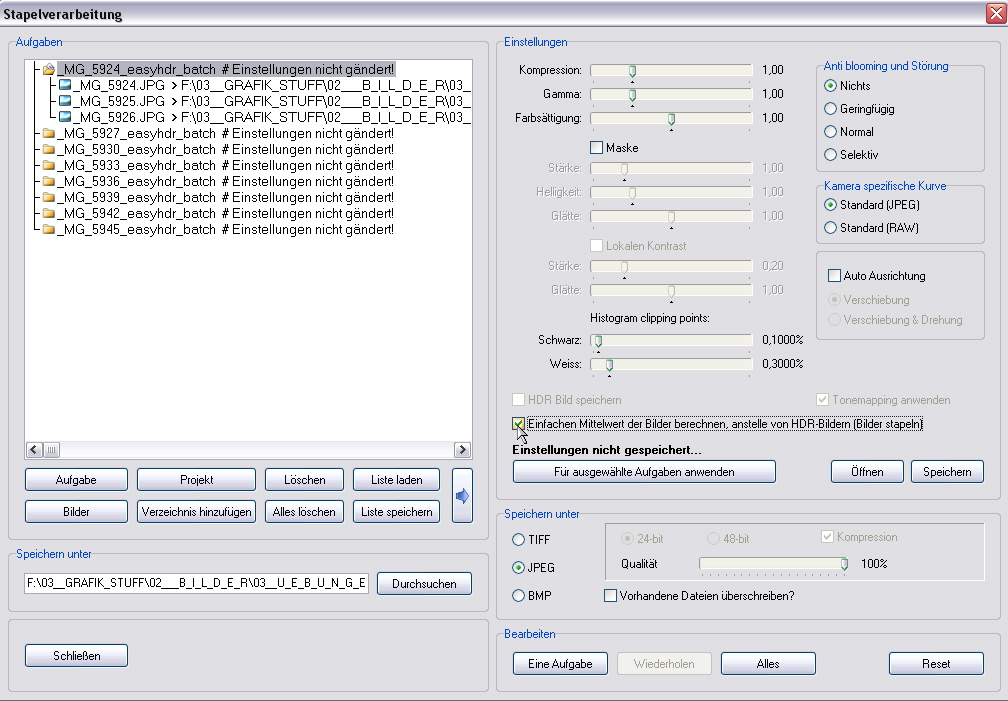
Task: Toggle the Auto Ausrichtung checkbox
Action: tap(835, 276)
